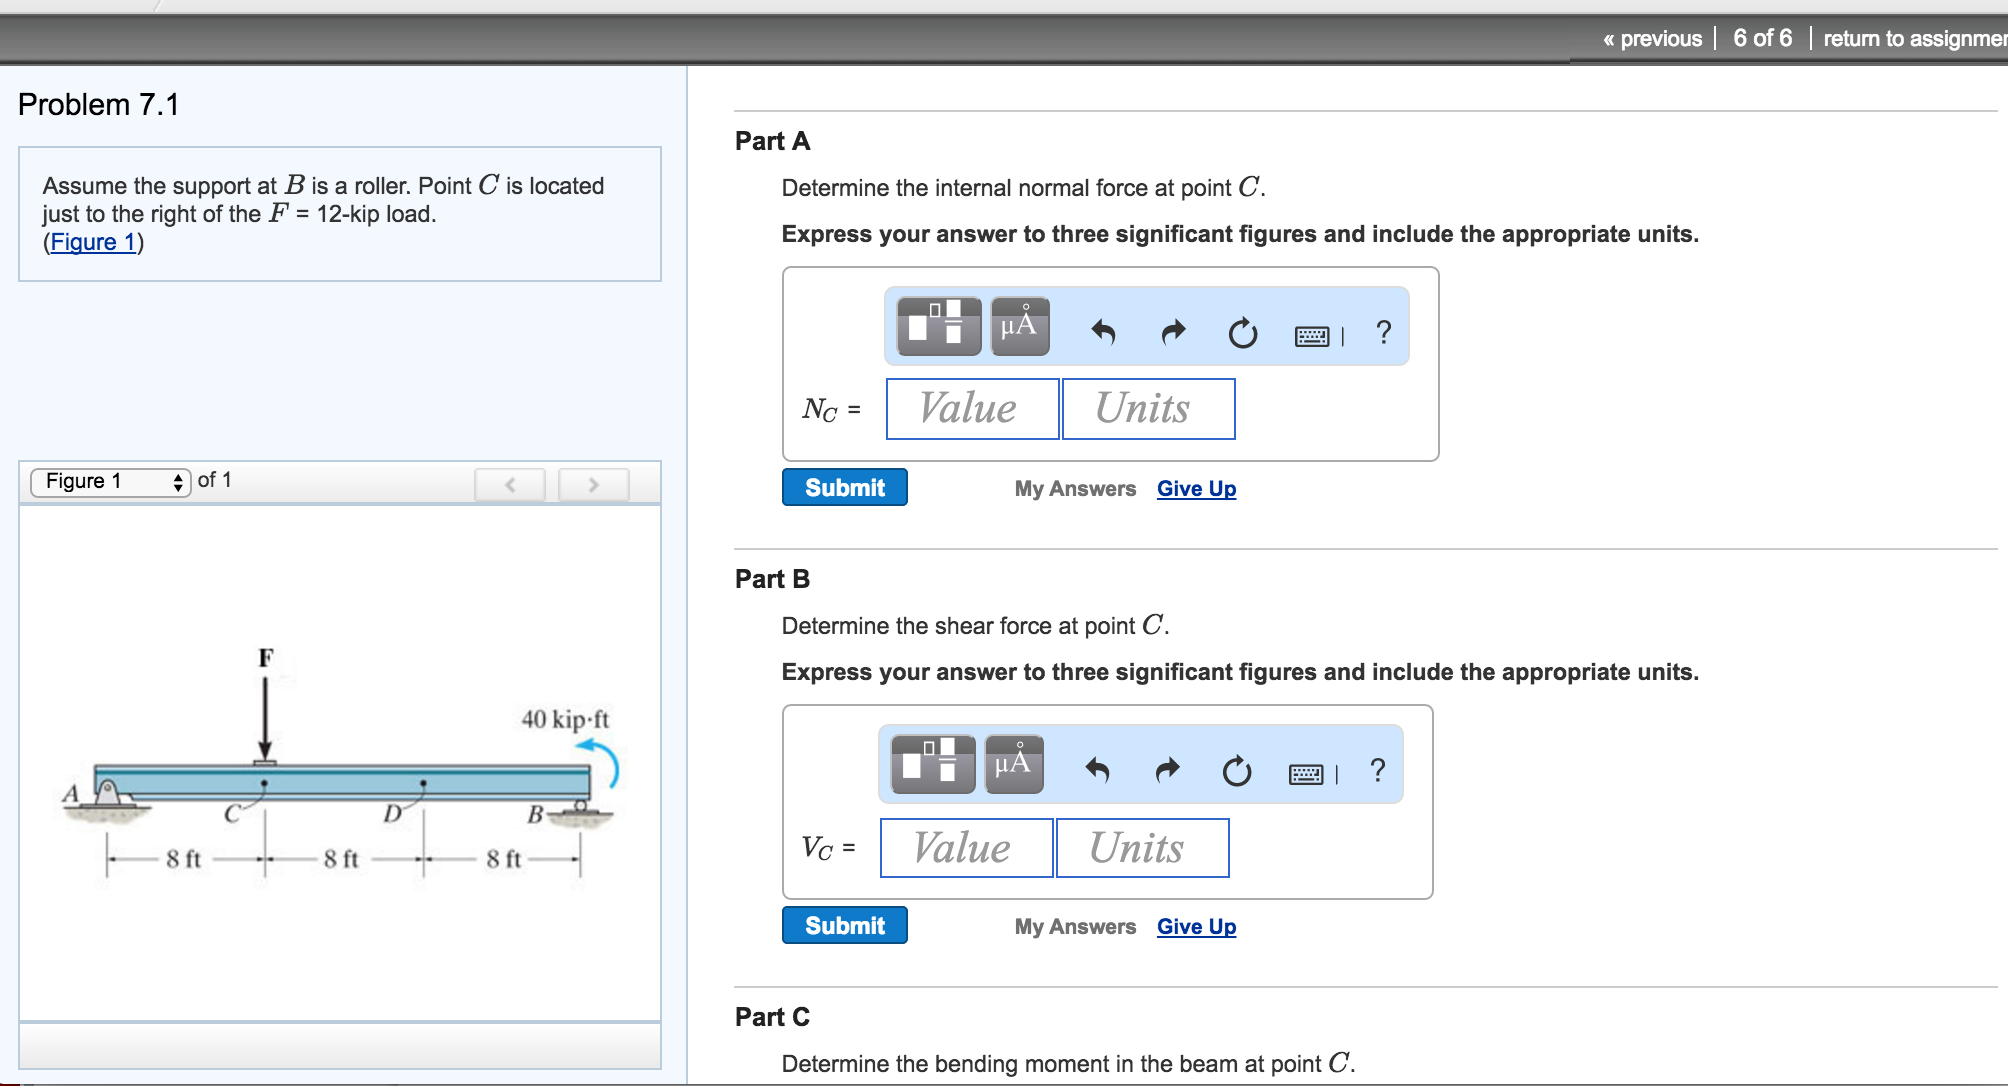This screenshot has height=1086, width=2008.
Task: Navigate to the previous problem
Action: [1652, 39]
